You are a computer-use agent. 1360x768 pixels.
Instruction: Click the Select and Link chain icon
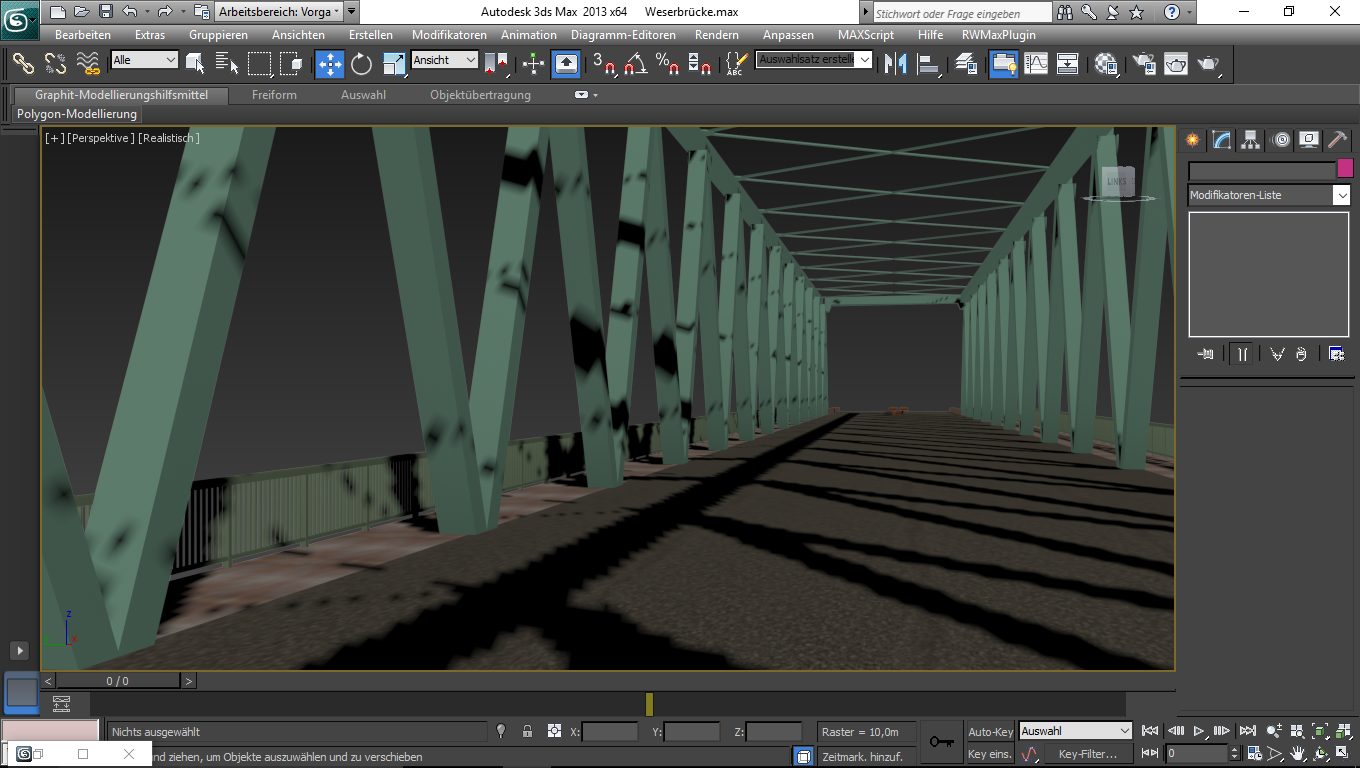point(23,64)
